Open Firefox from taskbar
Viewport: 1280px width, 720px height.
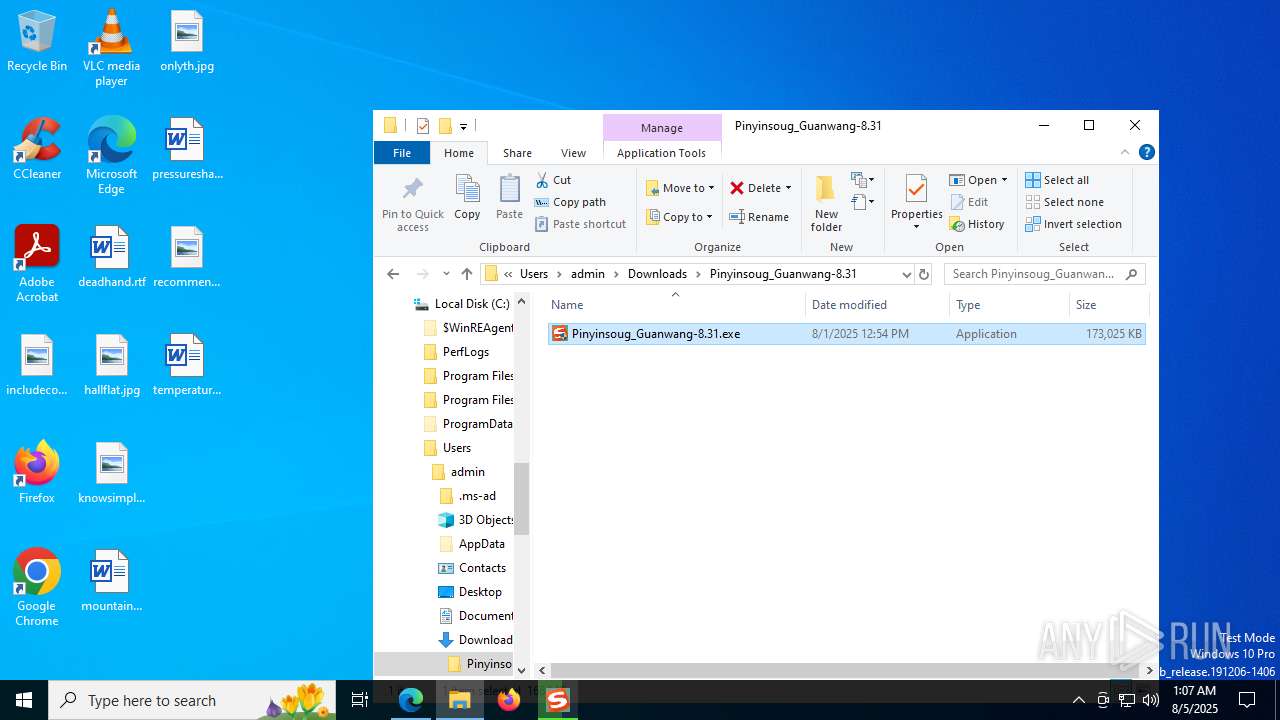tap(509, 700)
